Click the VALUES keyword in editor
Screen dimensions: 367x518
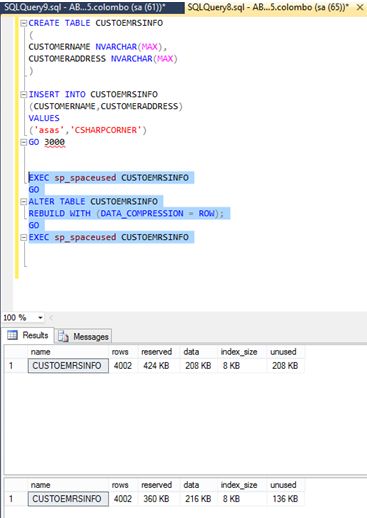[x=44, y=118]
